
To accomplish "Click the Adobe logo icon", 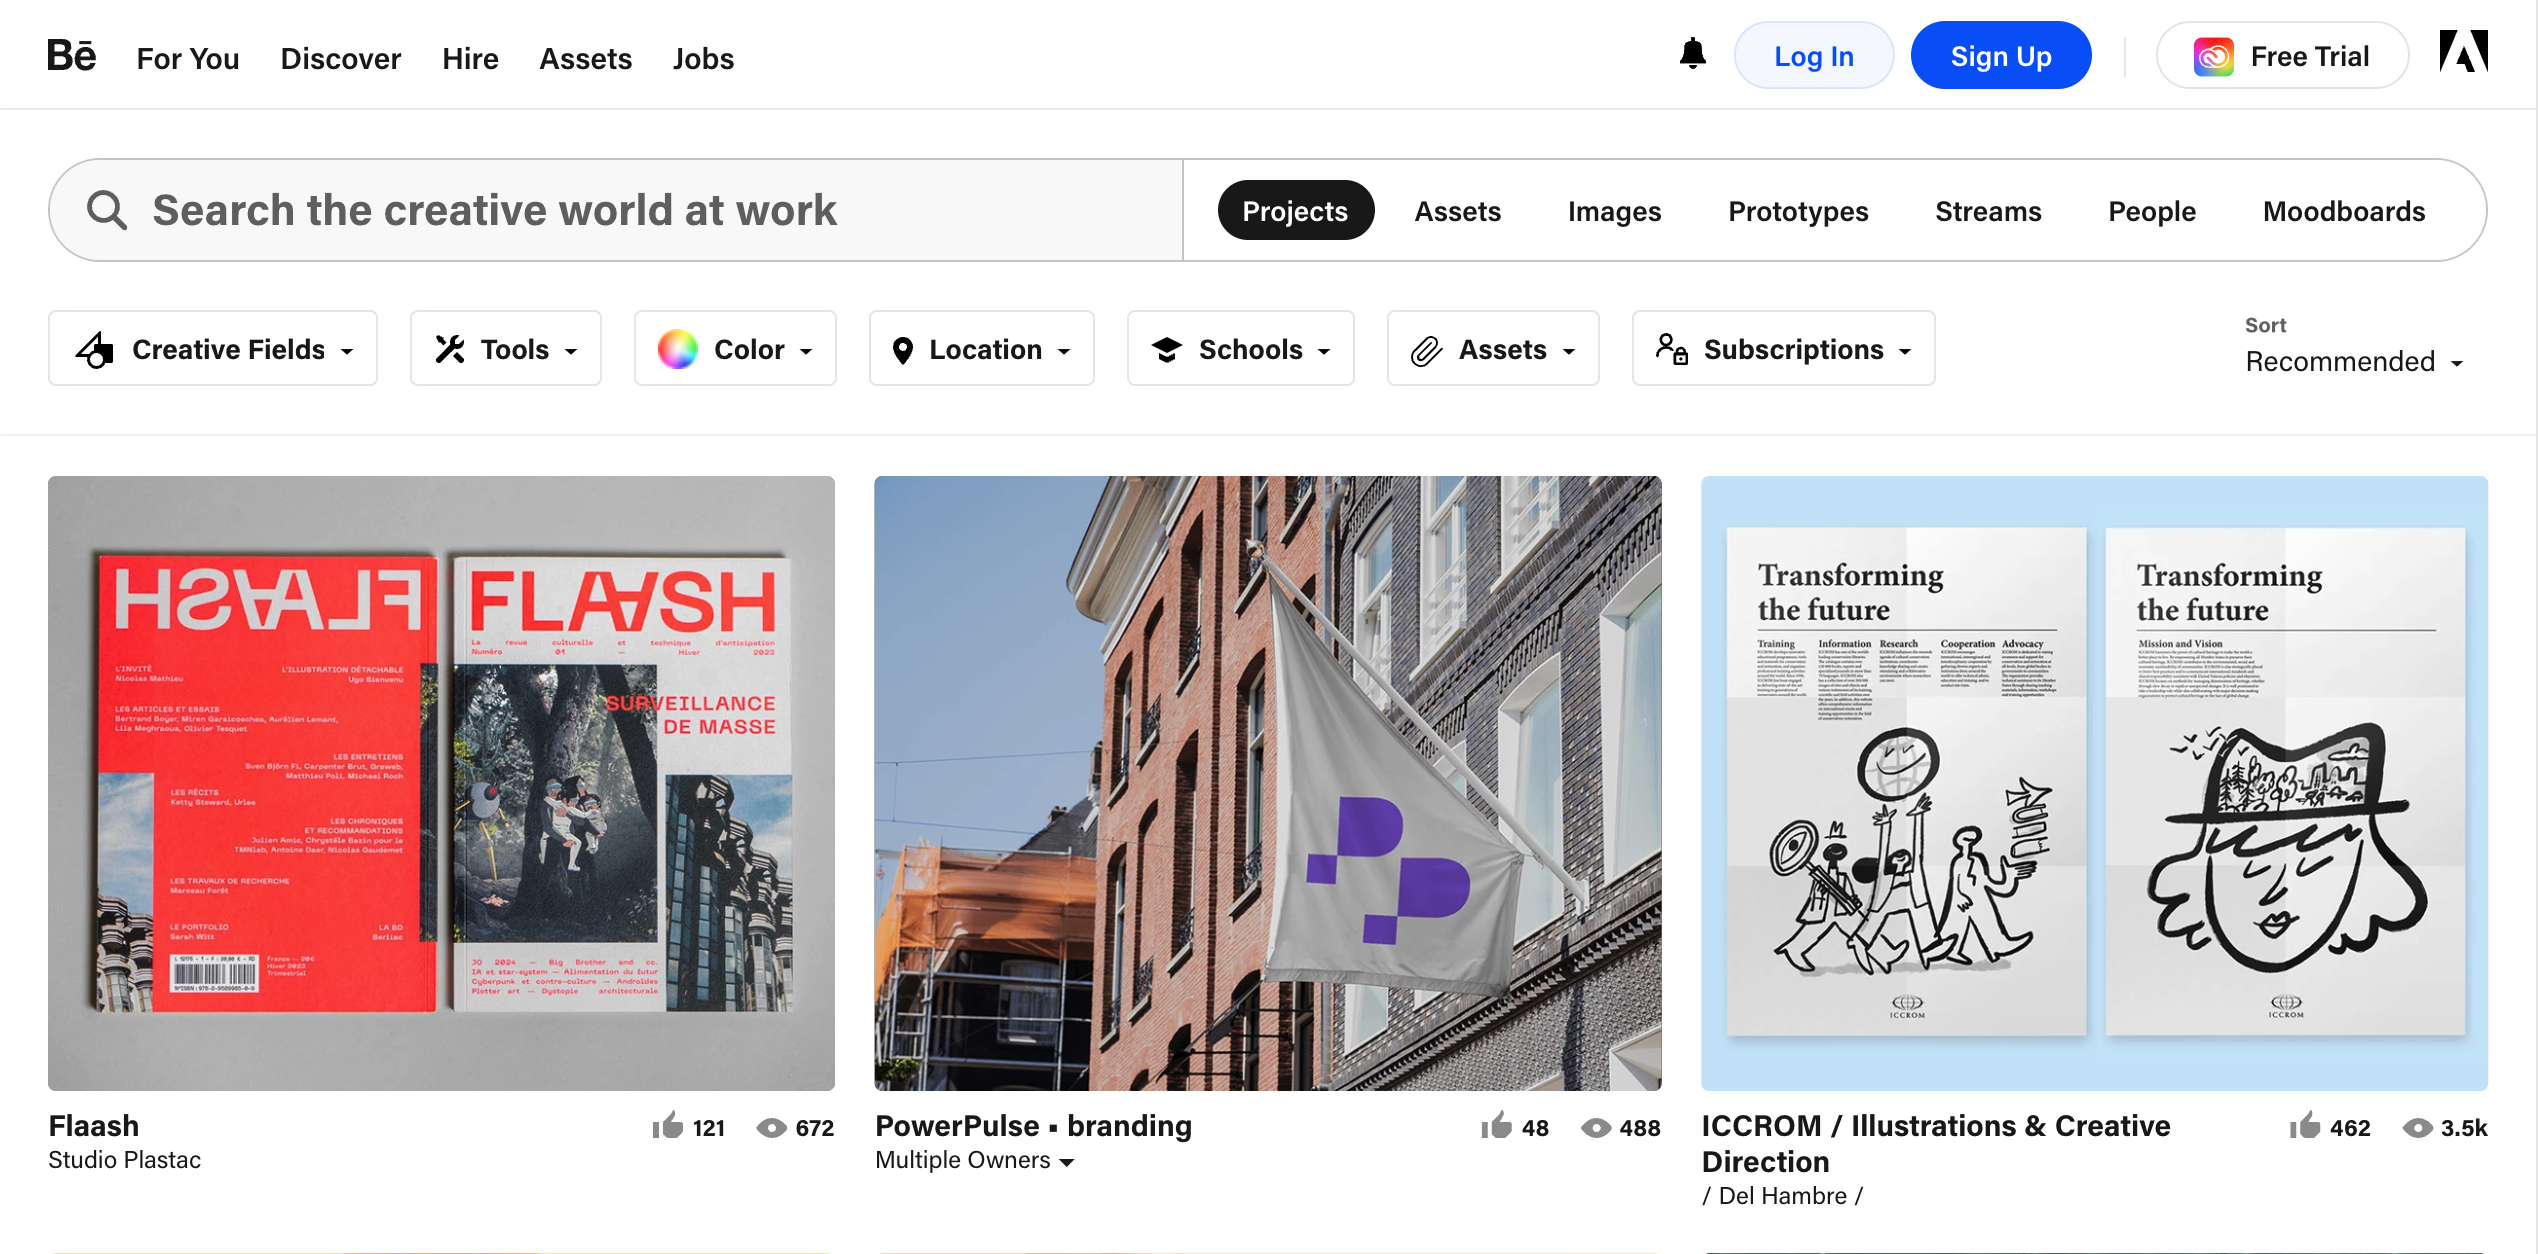I will [2463, 52].
